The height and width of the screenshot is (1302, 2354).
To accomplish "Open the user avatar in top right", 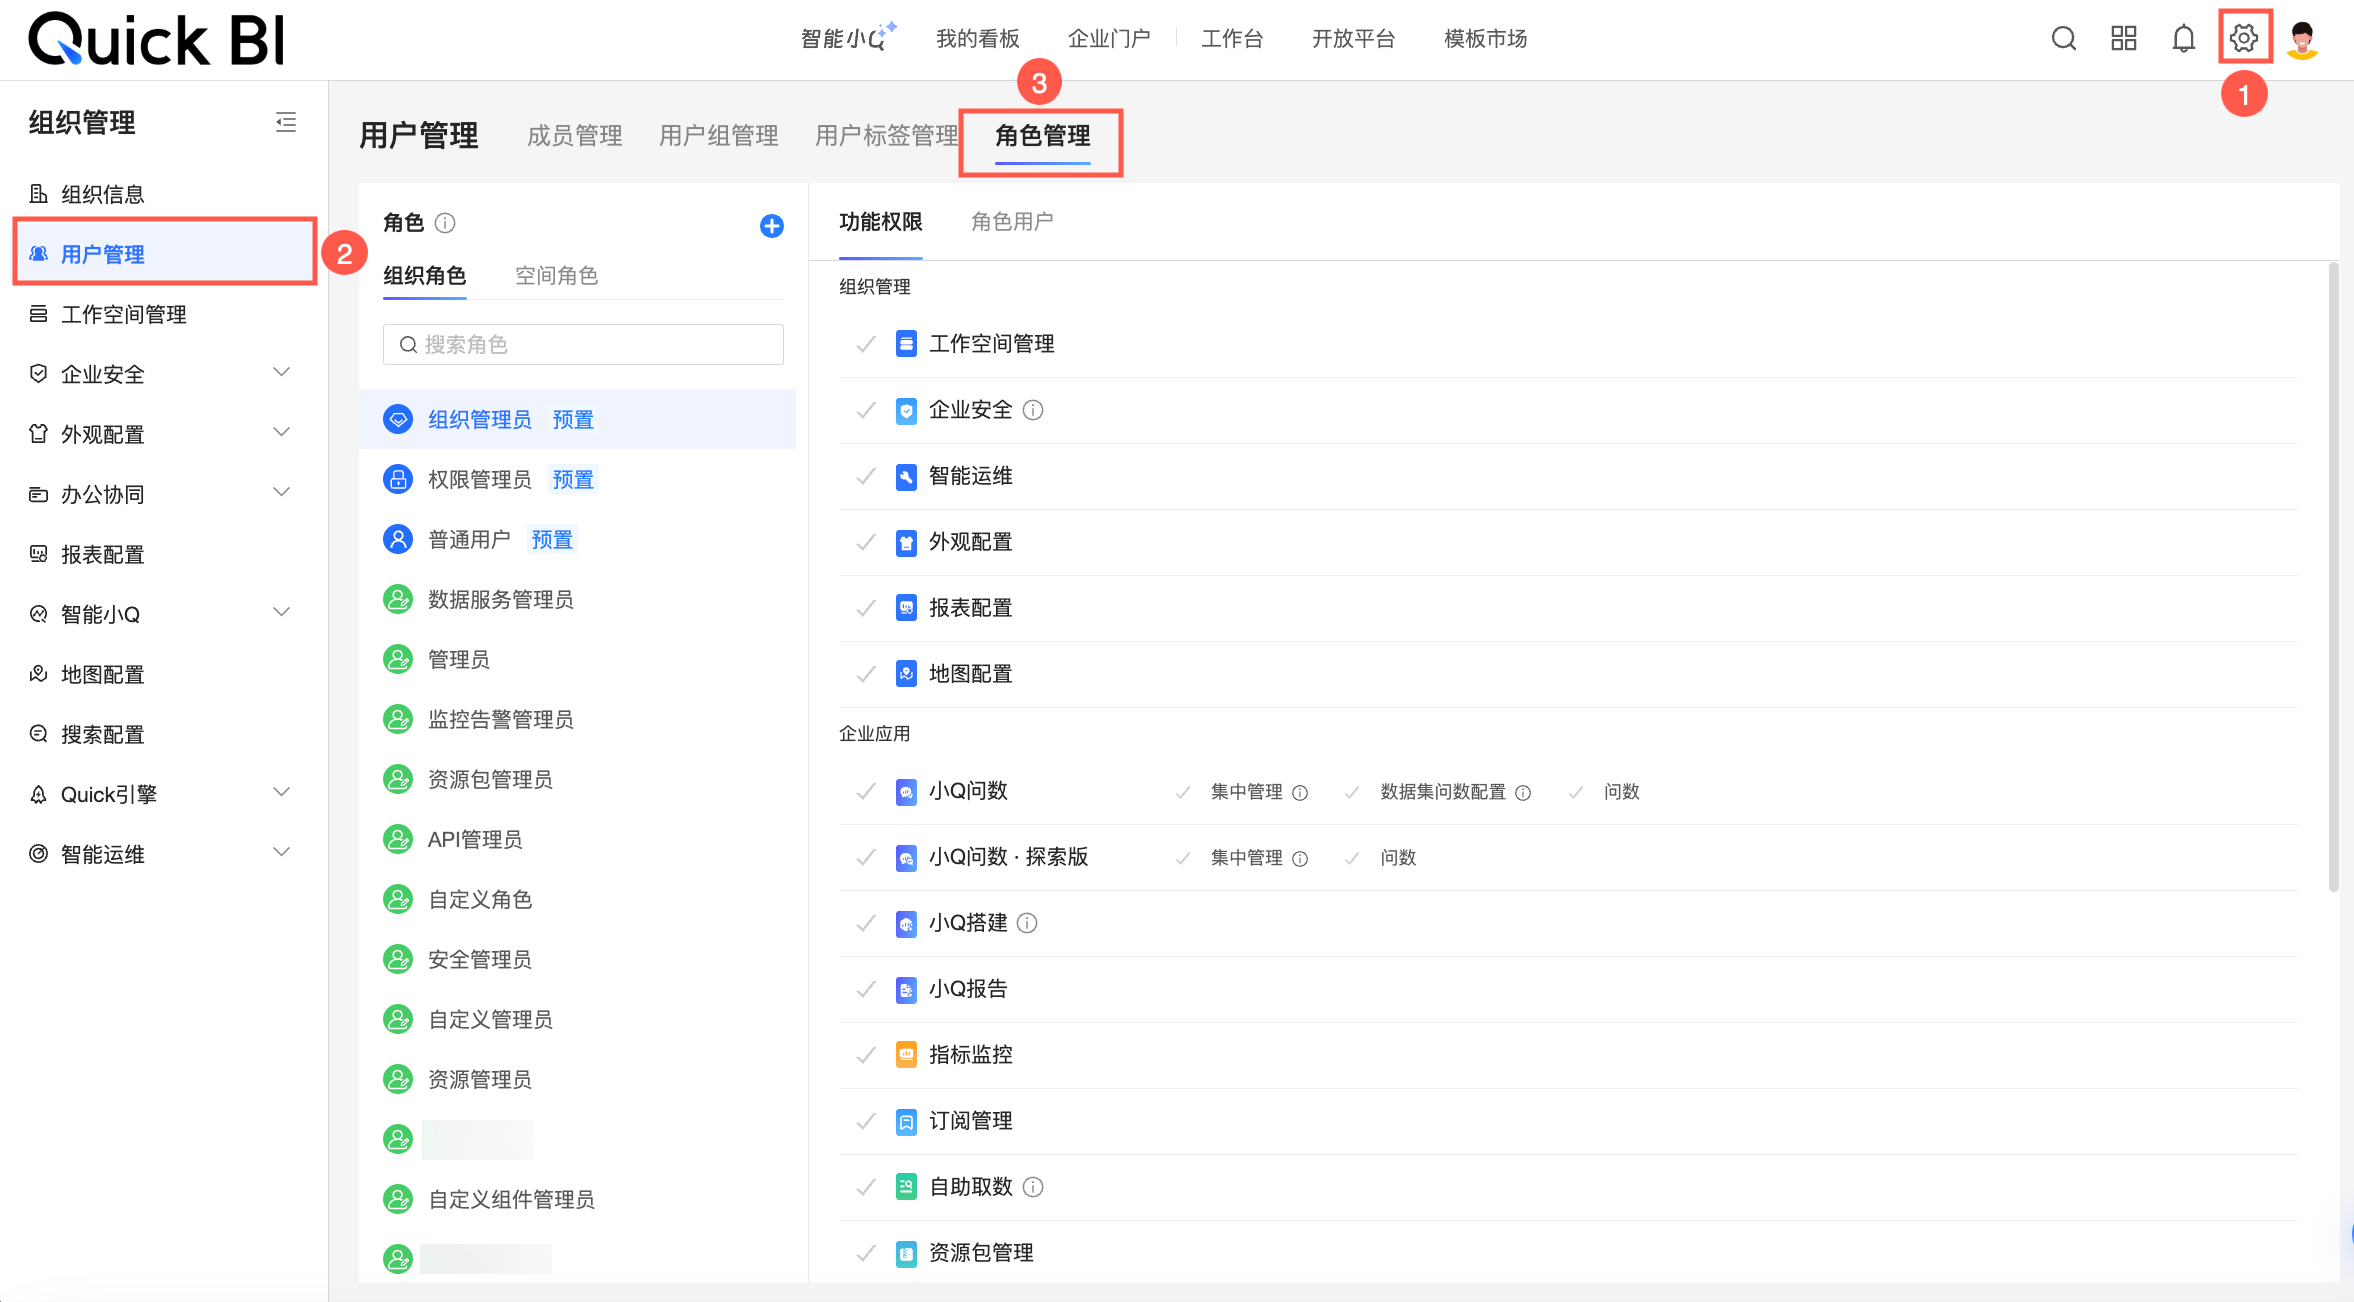I will (x=2302, y=40).
